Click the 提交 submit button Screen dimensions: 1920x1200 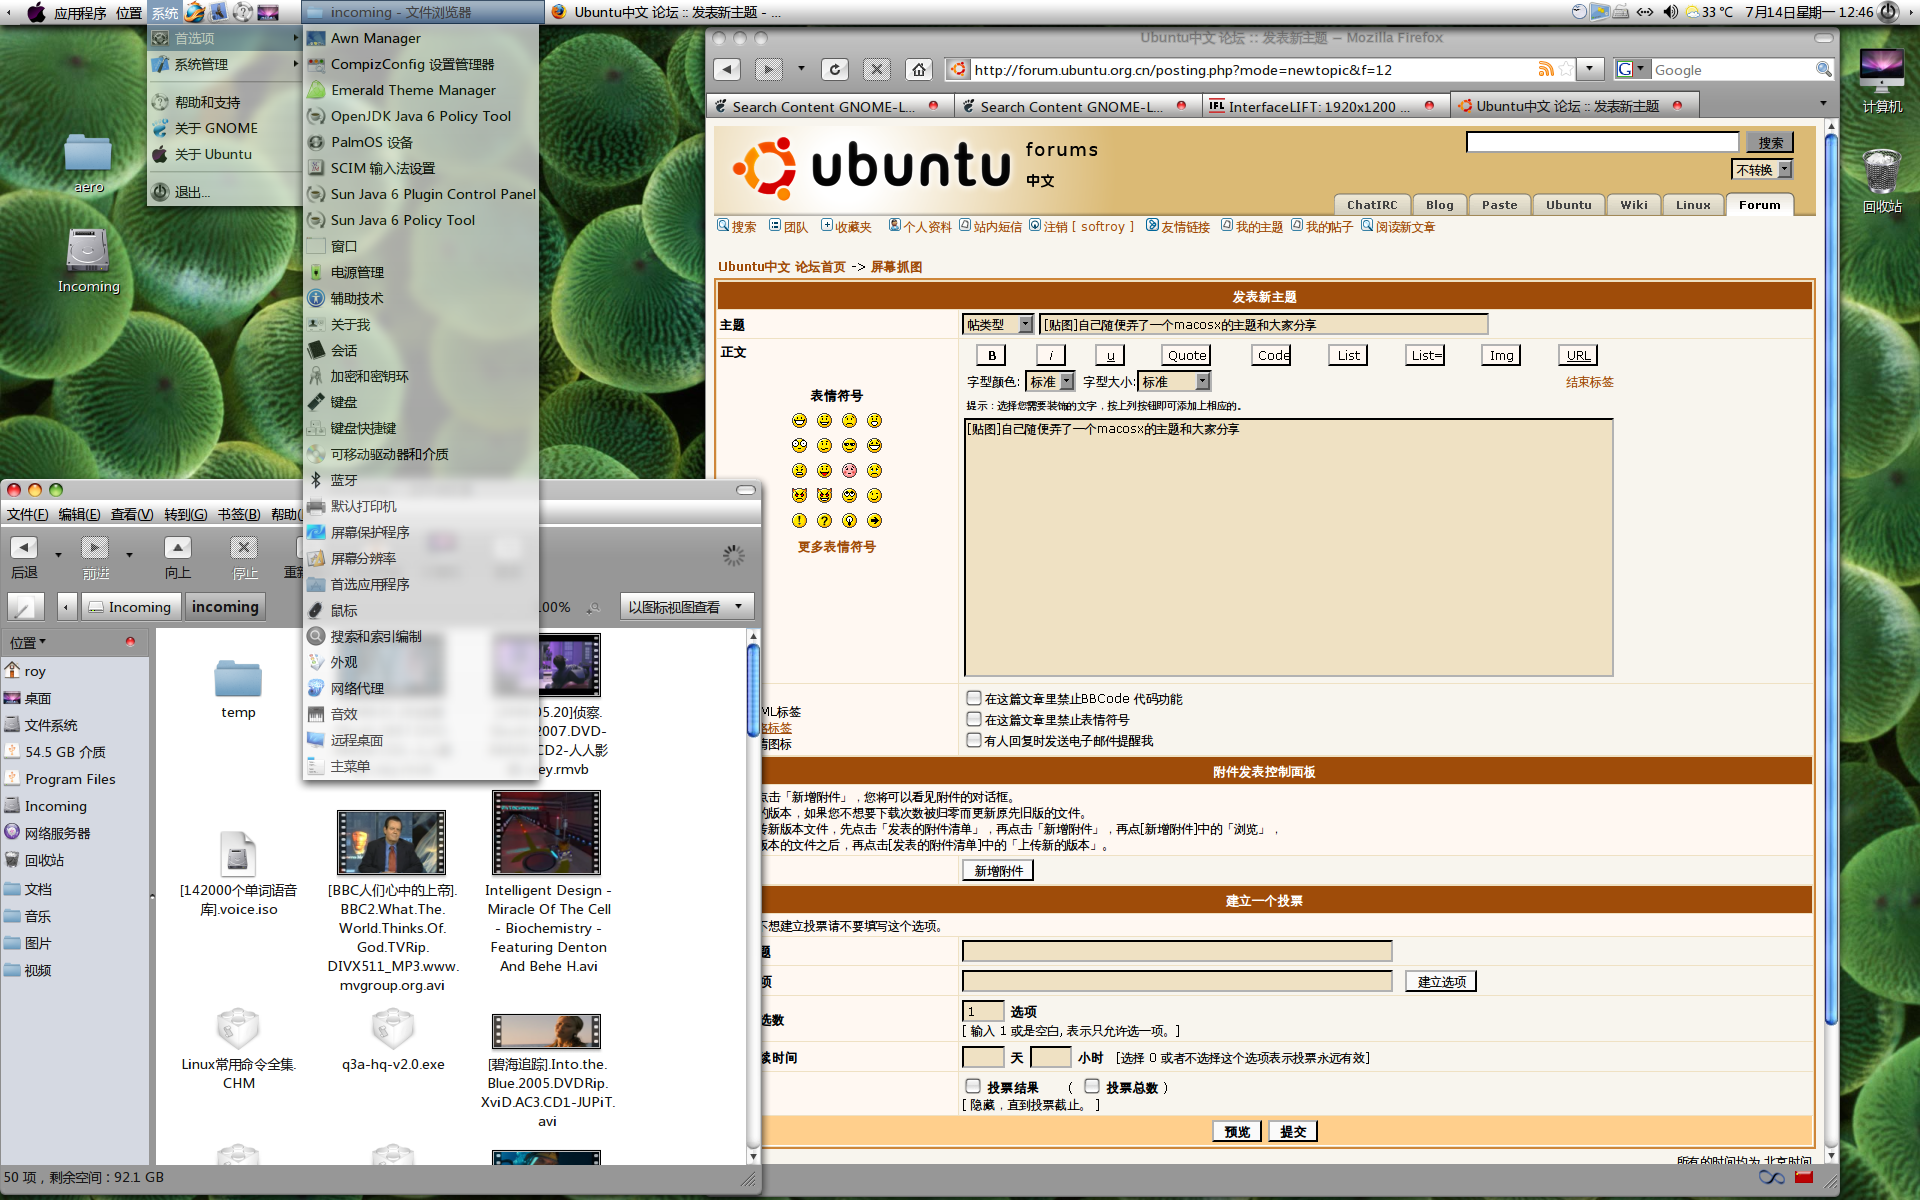(x=1293, y=1131)
